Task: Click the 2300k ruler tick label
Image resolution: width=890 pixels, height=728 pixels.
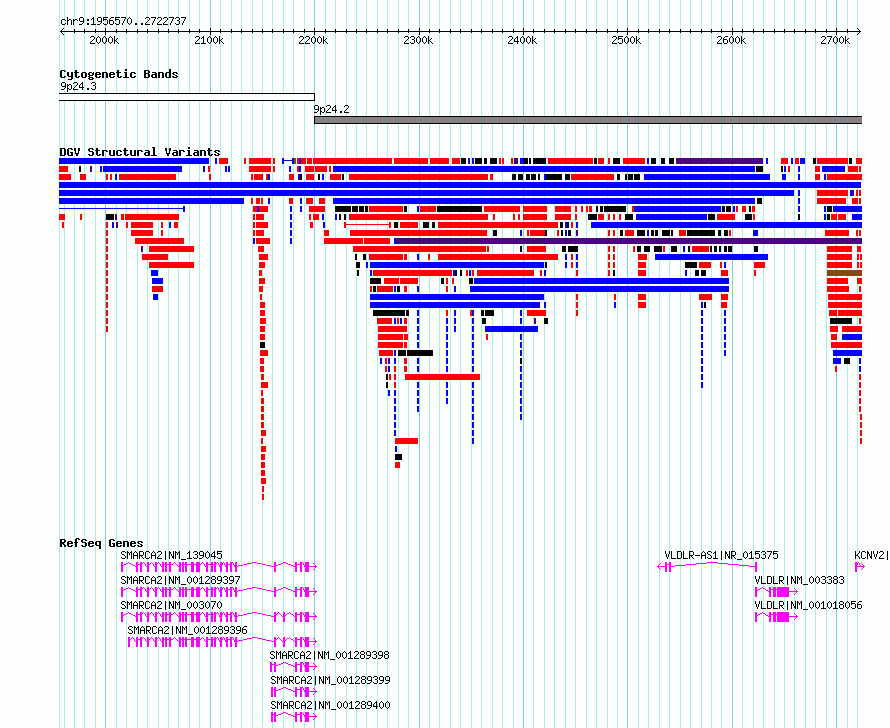Action: pos(418,40)
